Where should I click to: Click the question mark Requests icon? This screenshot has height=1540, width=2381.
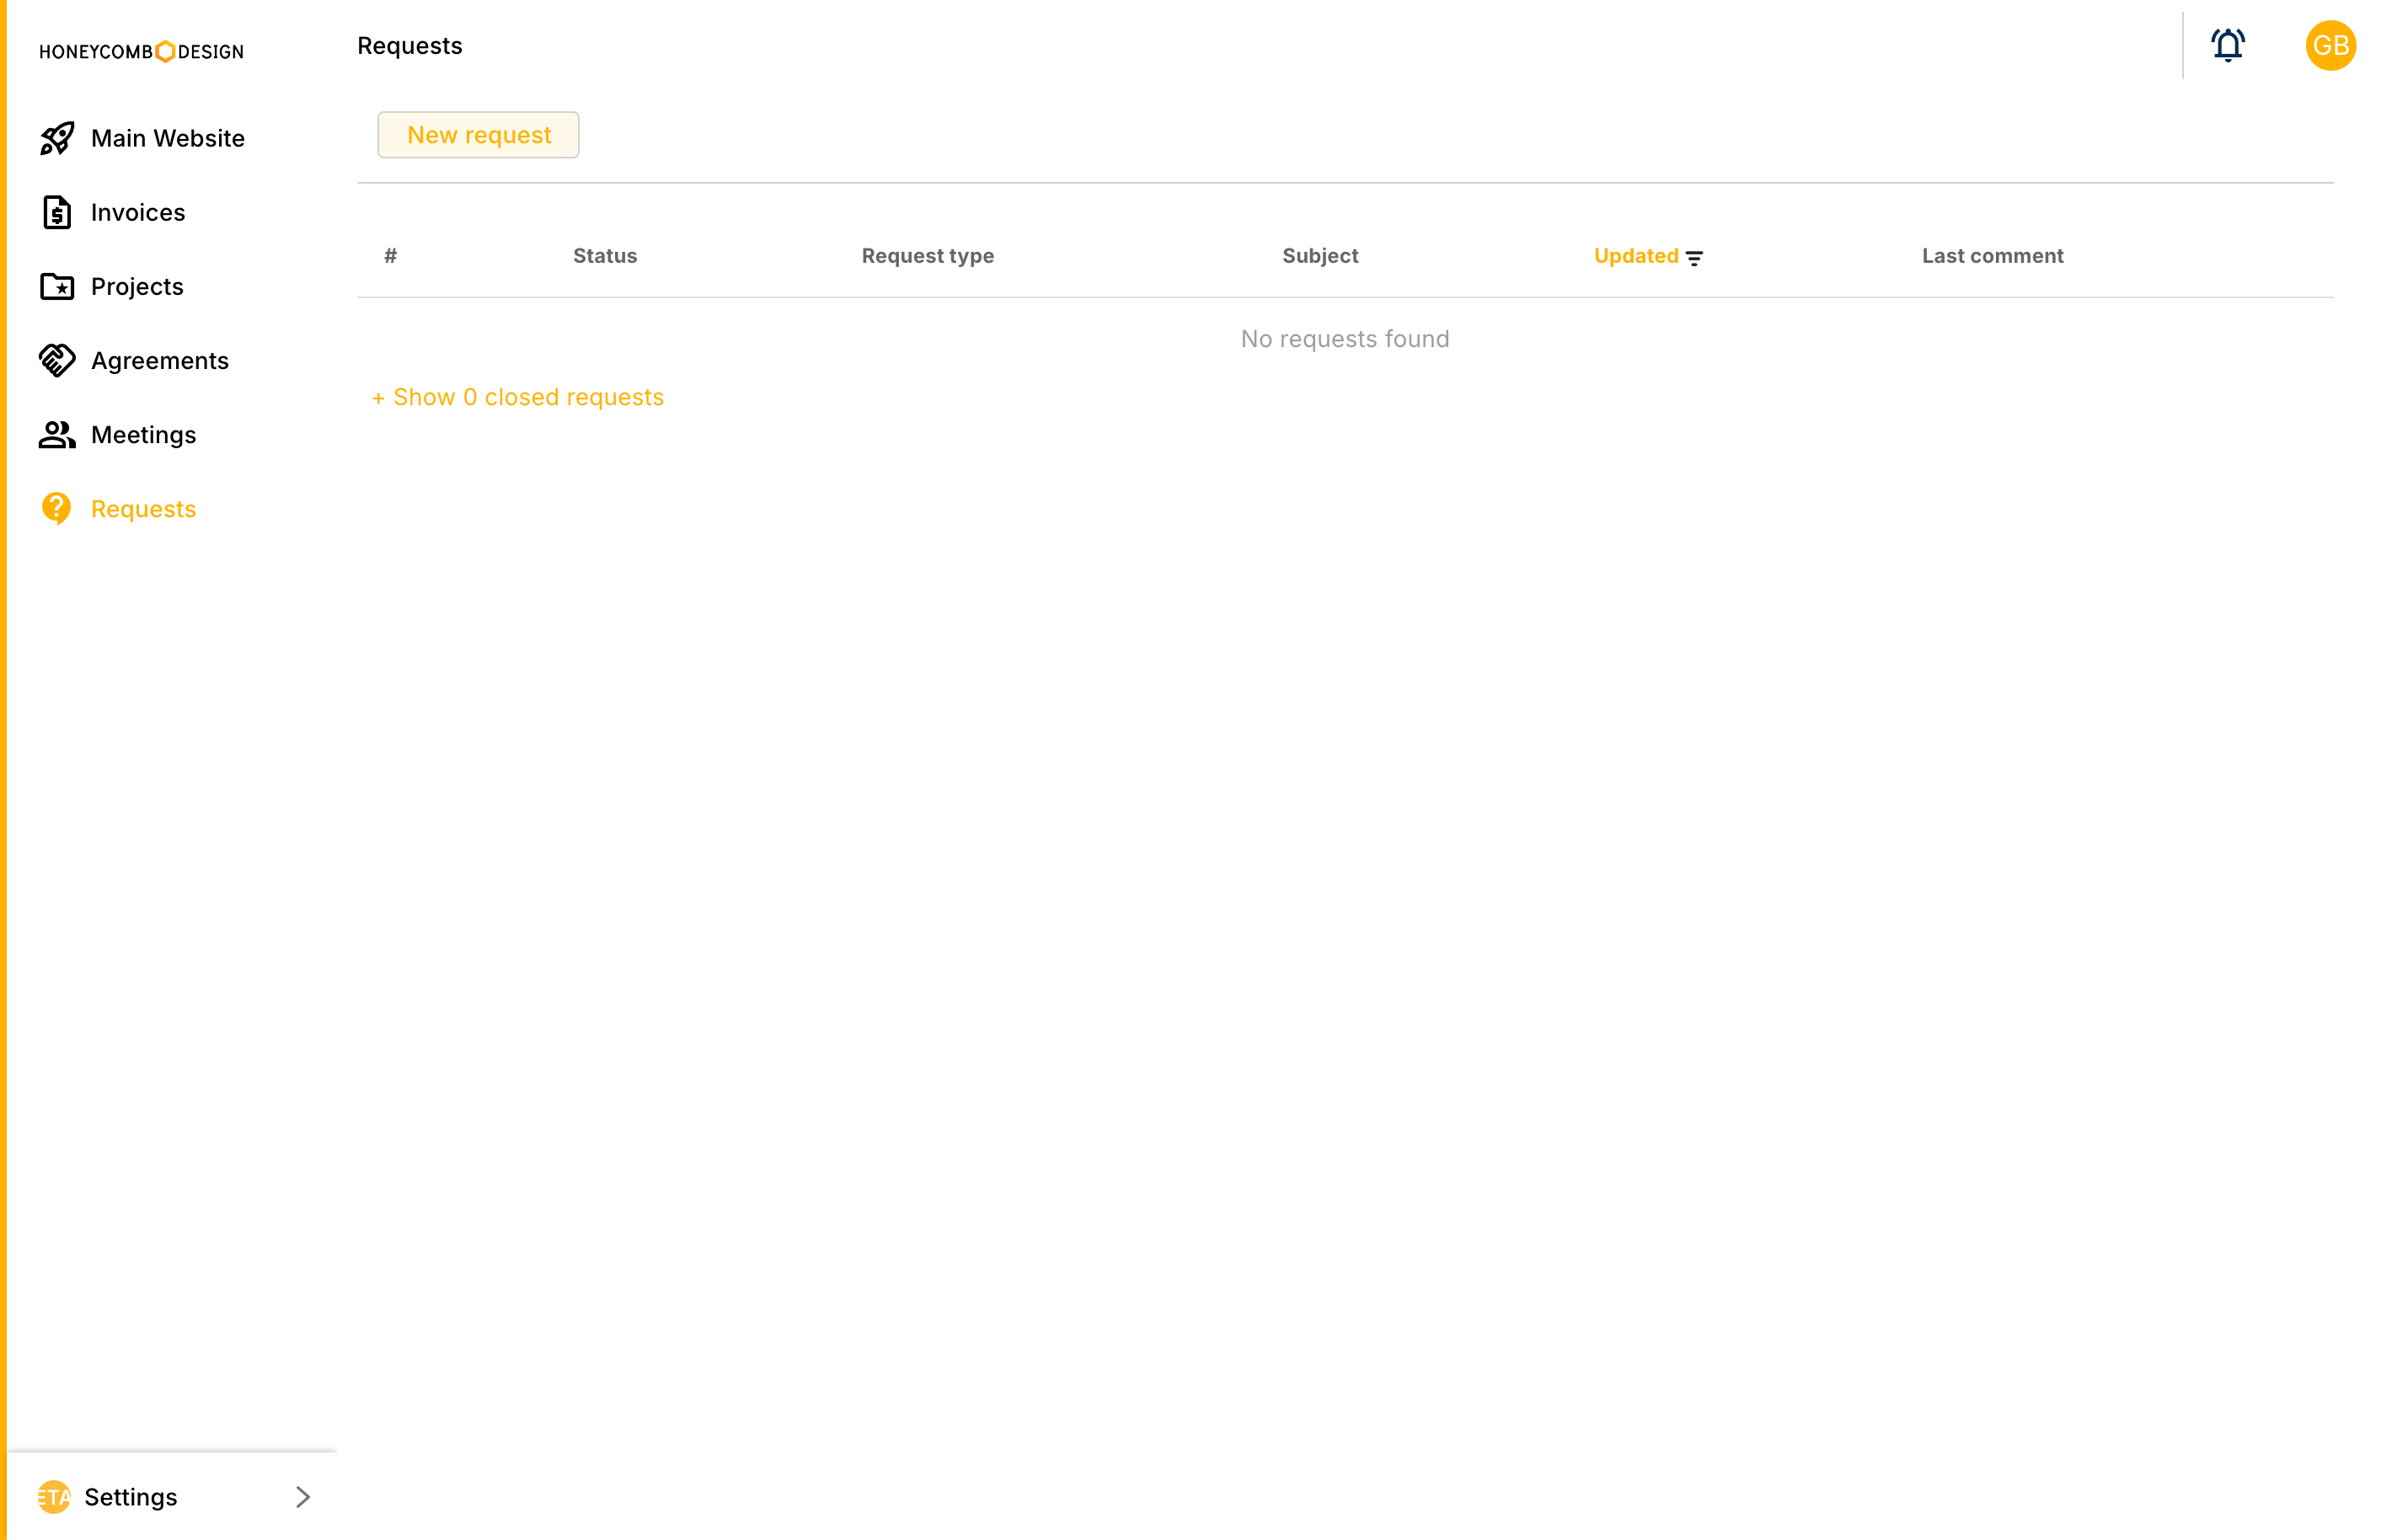point(57,508)
